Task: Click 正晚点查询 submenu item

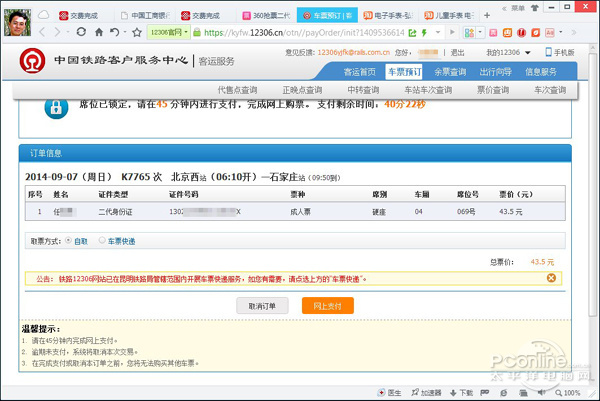Action: coord(302,90)
